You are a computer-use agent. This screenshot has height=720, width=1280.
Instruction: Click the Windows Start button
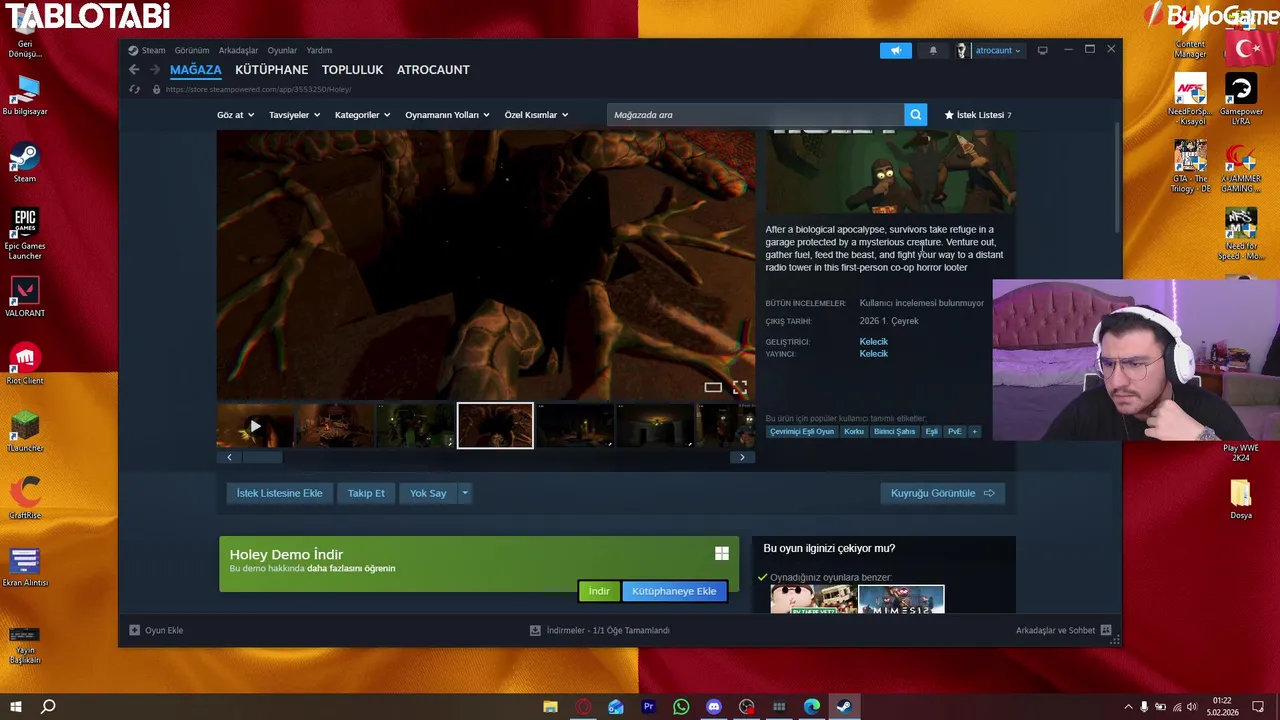click(16, 707)
